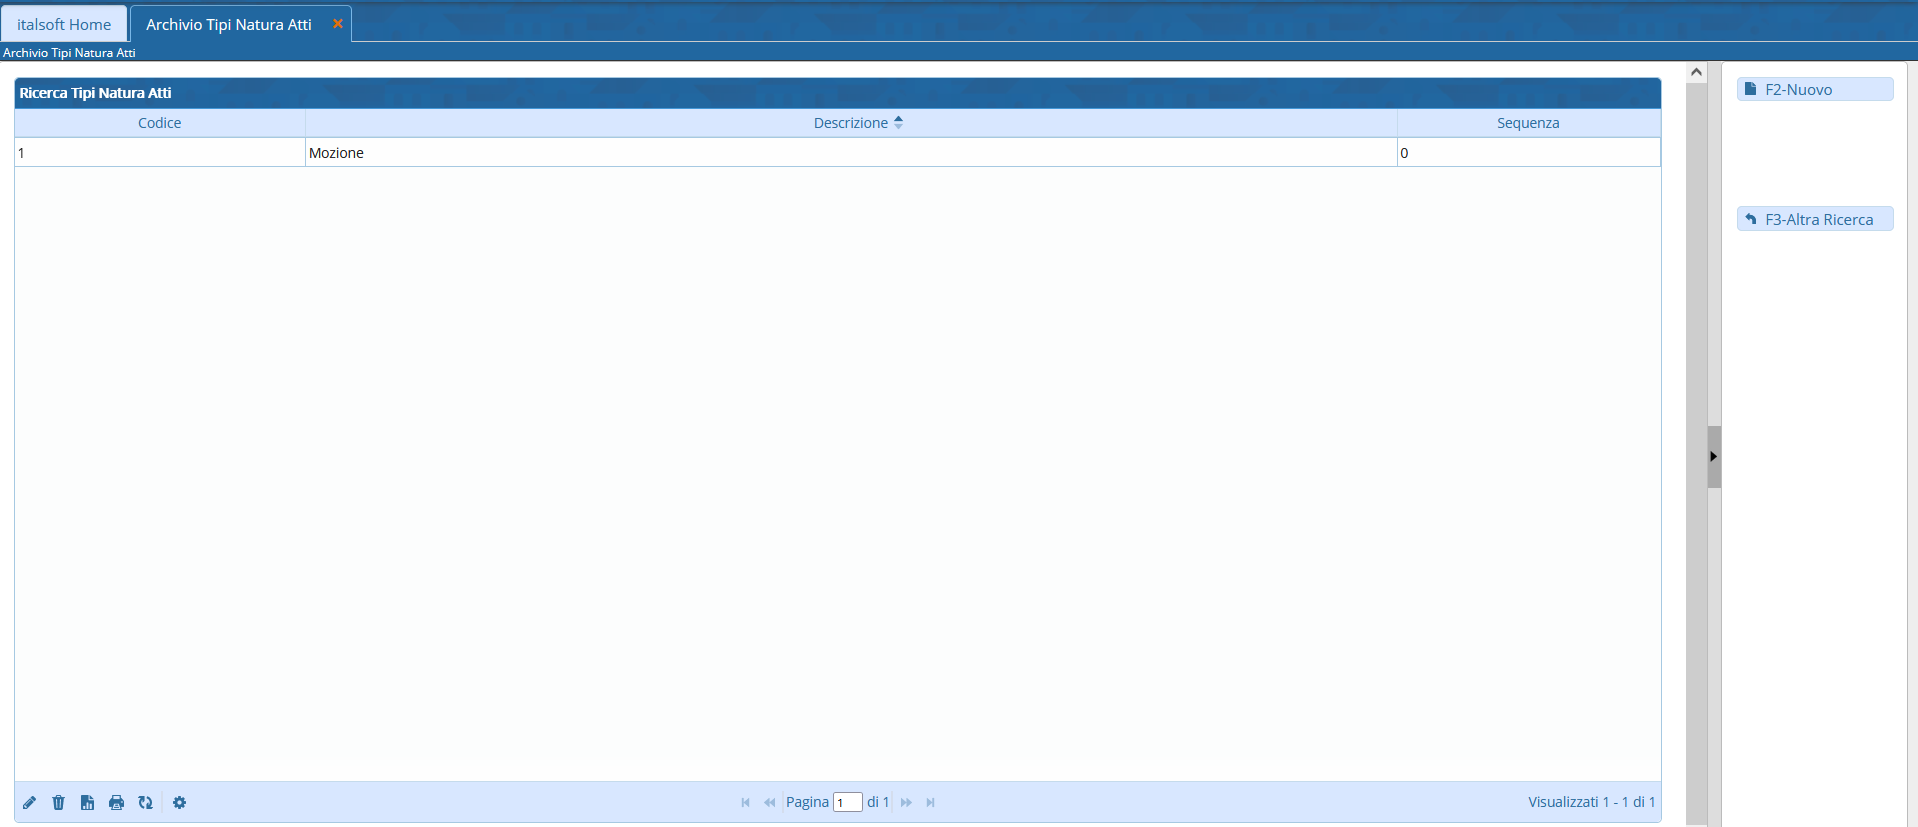Click the F2-Nuovo button
1918x827 pixels.
(1814, 90)
